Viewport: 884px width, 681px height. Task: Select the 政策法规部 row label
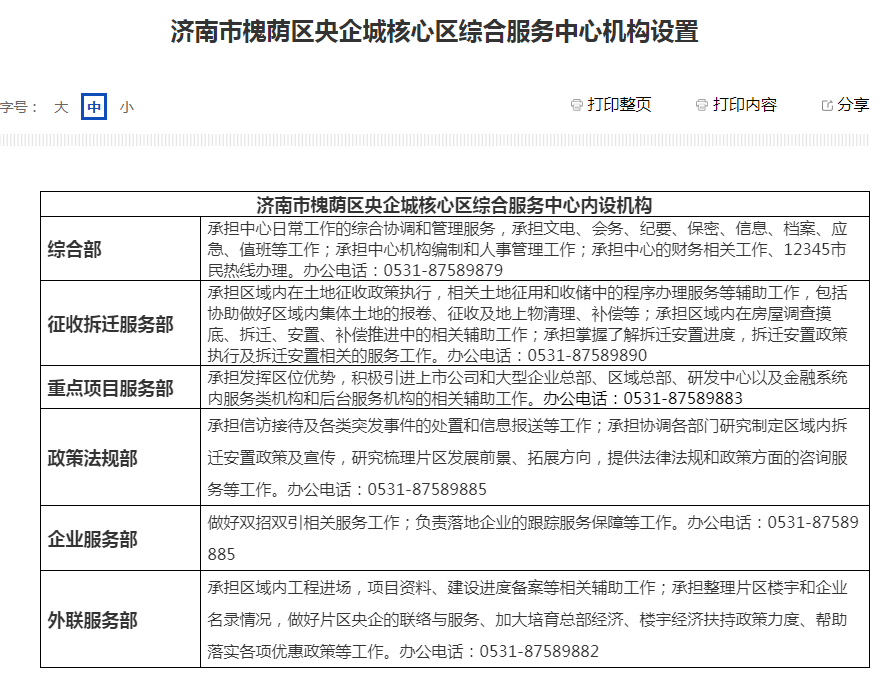point(92,458)
